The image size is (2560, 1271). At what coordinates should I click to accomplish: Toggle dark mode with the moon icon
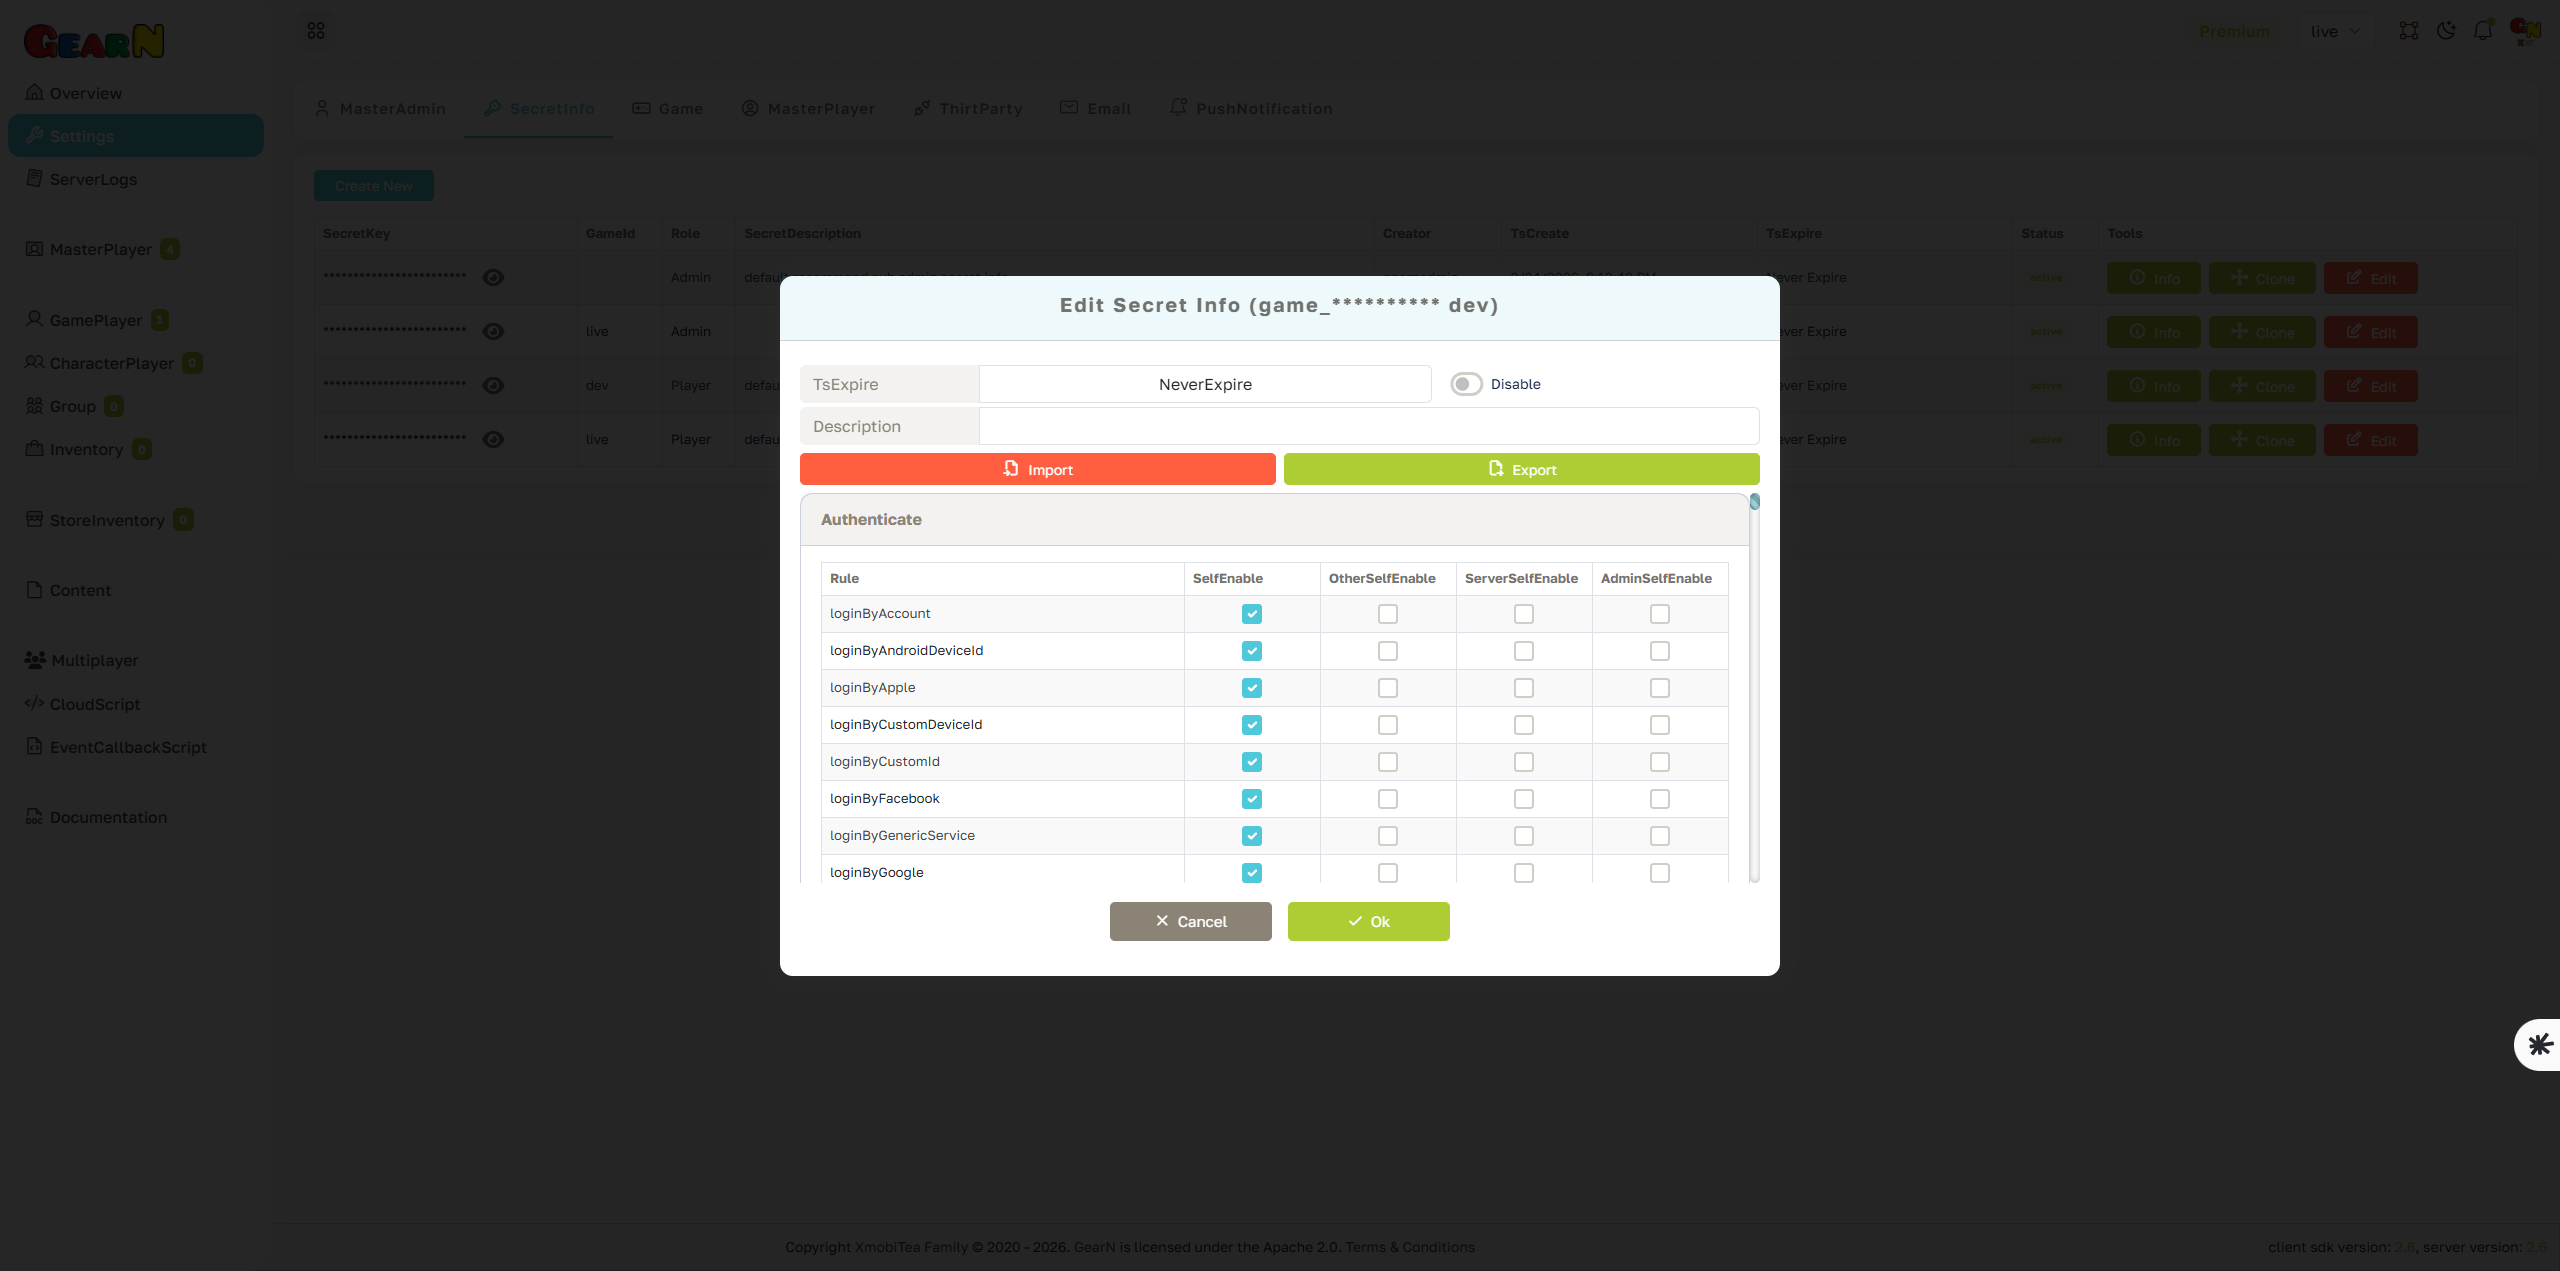coord(2447,31)
